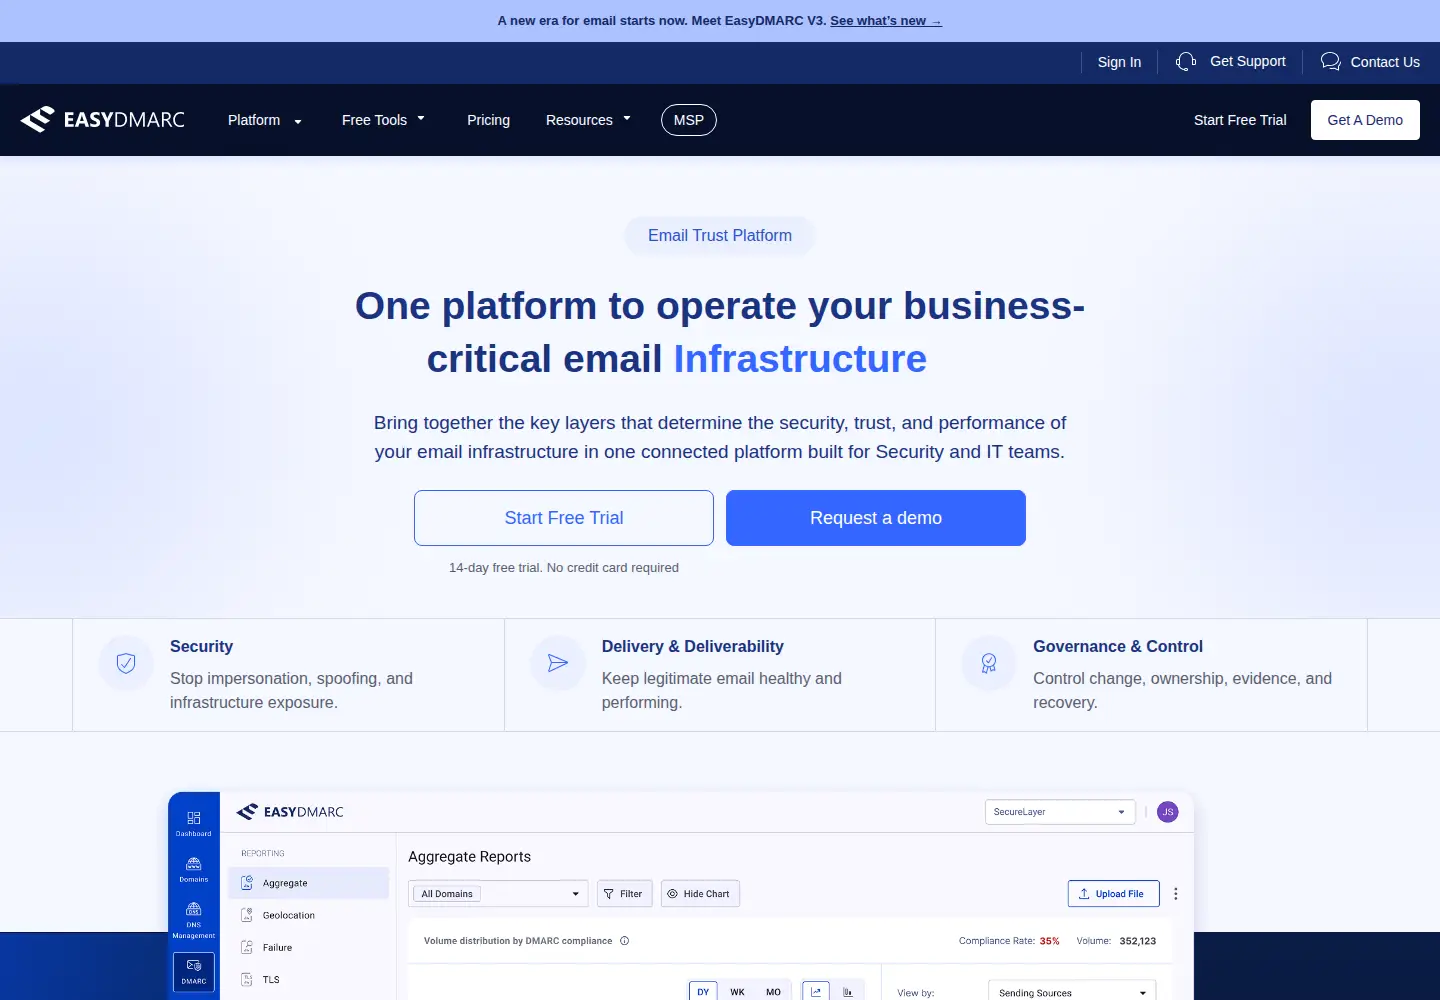The image size is (1440, 1000).
Task: Click the info icon next to Volume distribution
Action: pyautogui.click(x=625, y=941)
